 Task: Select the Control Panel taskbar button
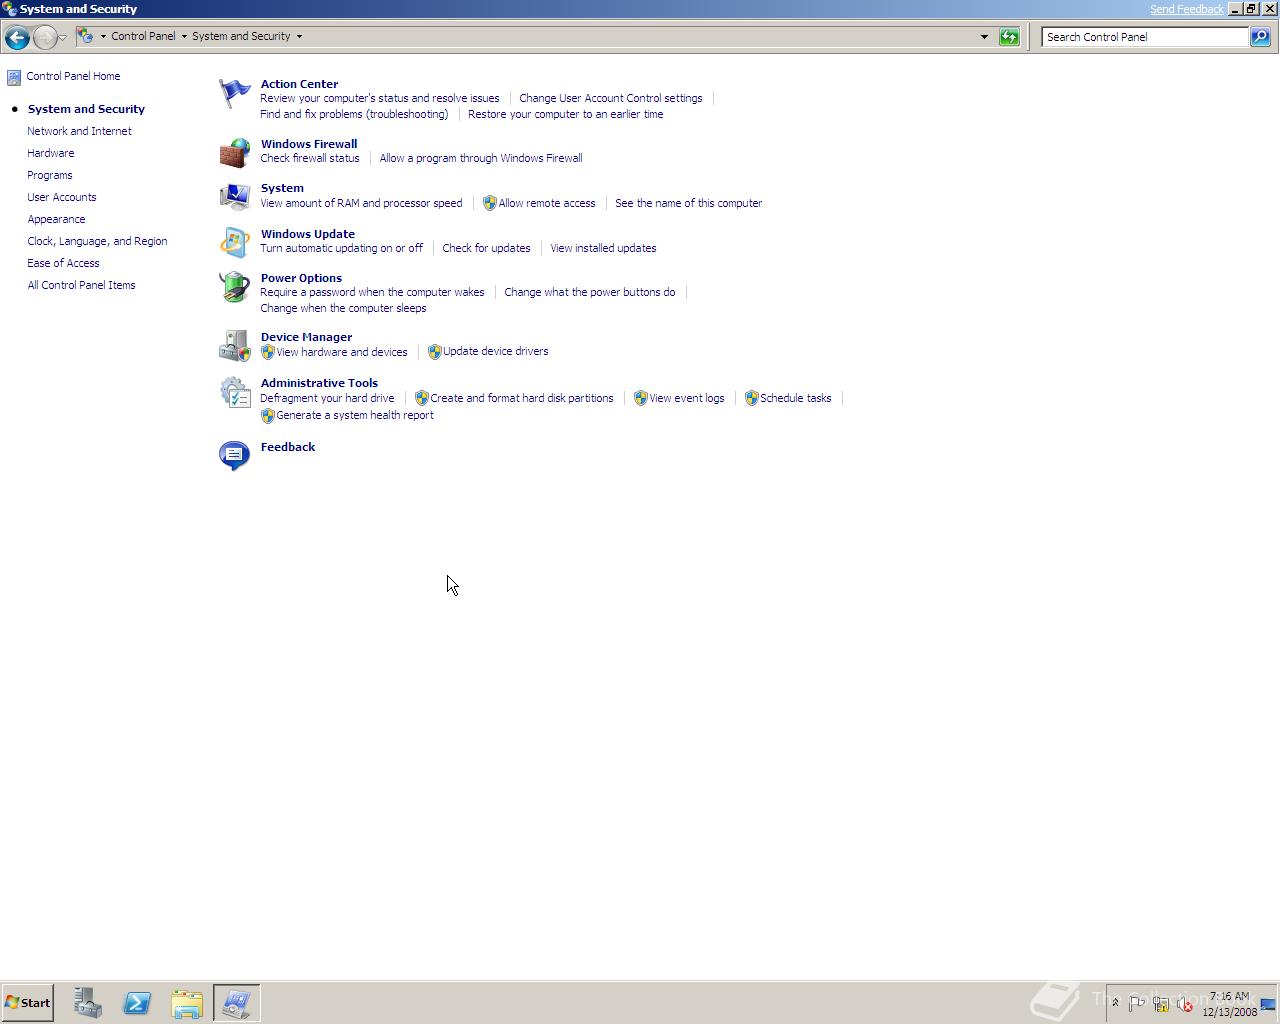237,1003
